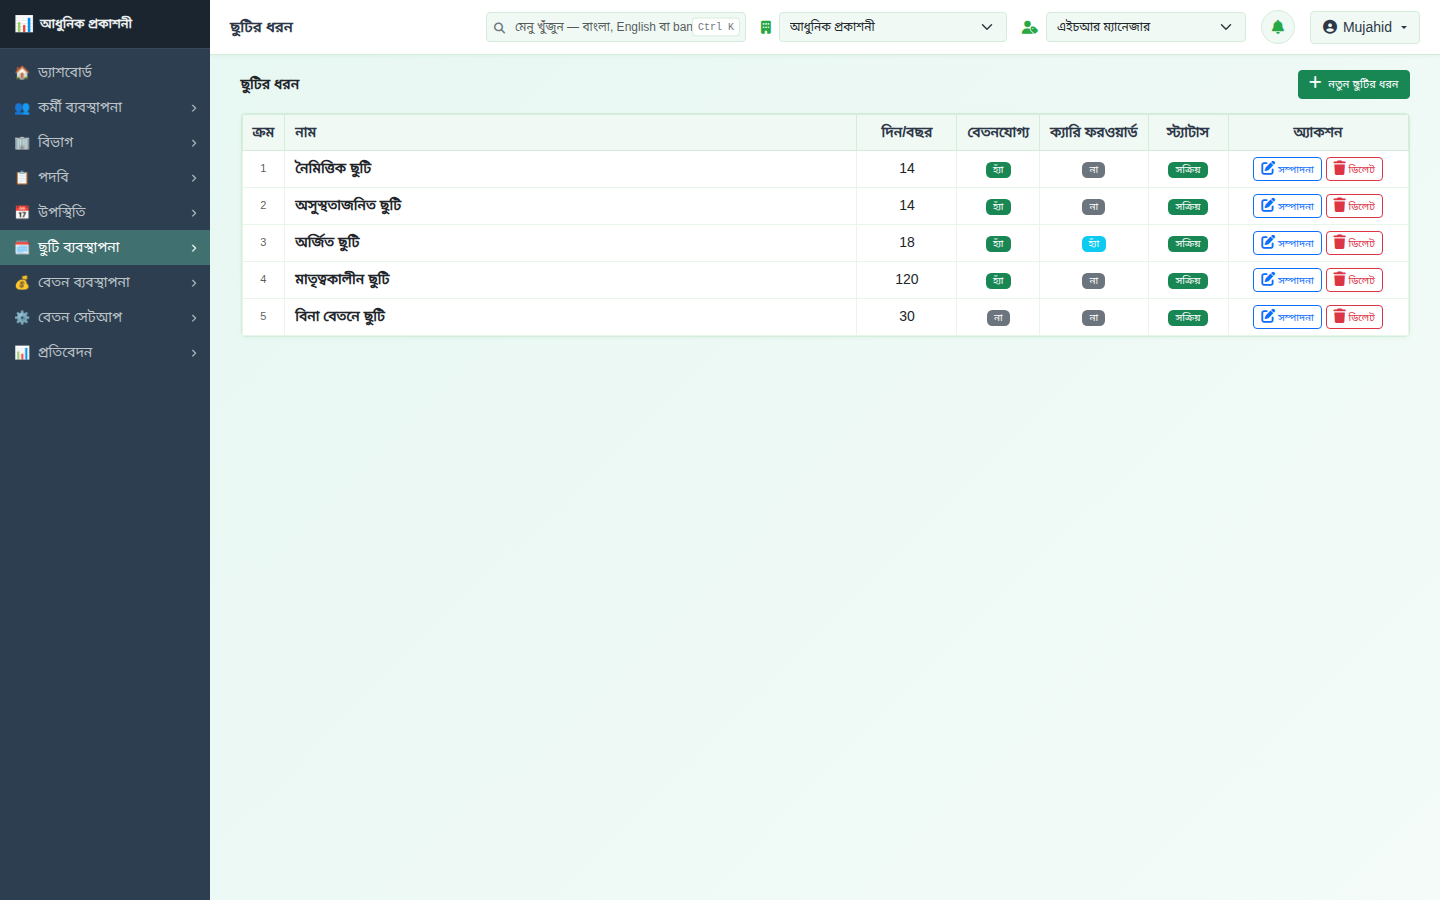The width and height of the screenshot is (1440, 900).
Task: Click the blue carry forward badge for অর্জিত ছুটি
Action: tap(1094, 244)
